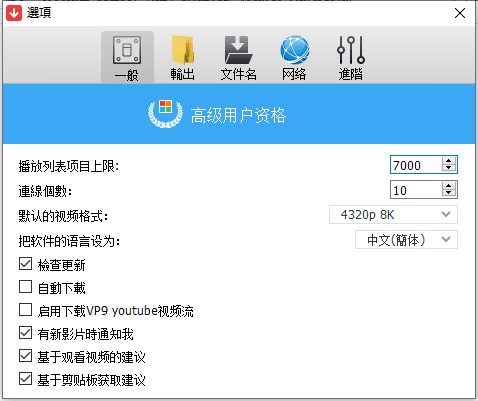This screenshot has width=478, height=401.
Task: Close the 選項 options dialog
Action: 460,13
